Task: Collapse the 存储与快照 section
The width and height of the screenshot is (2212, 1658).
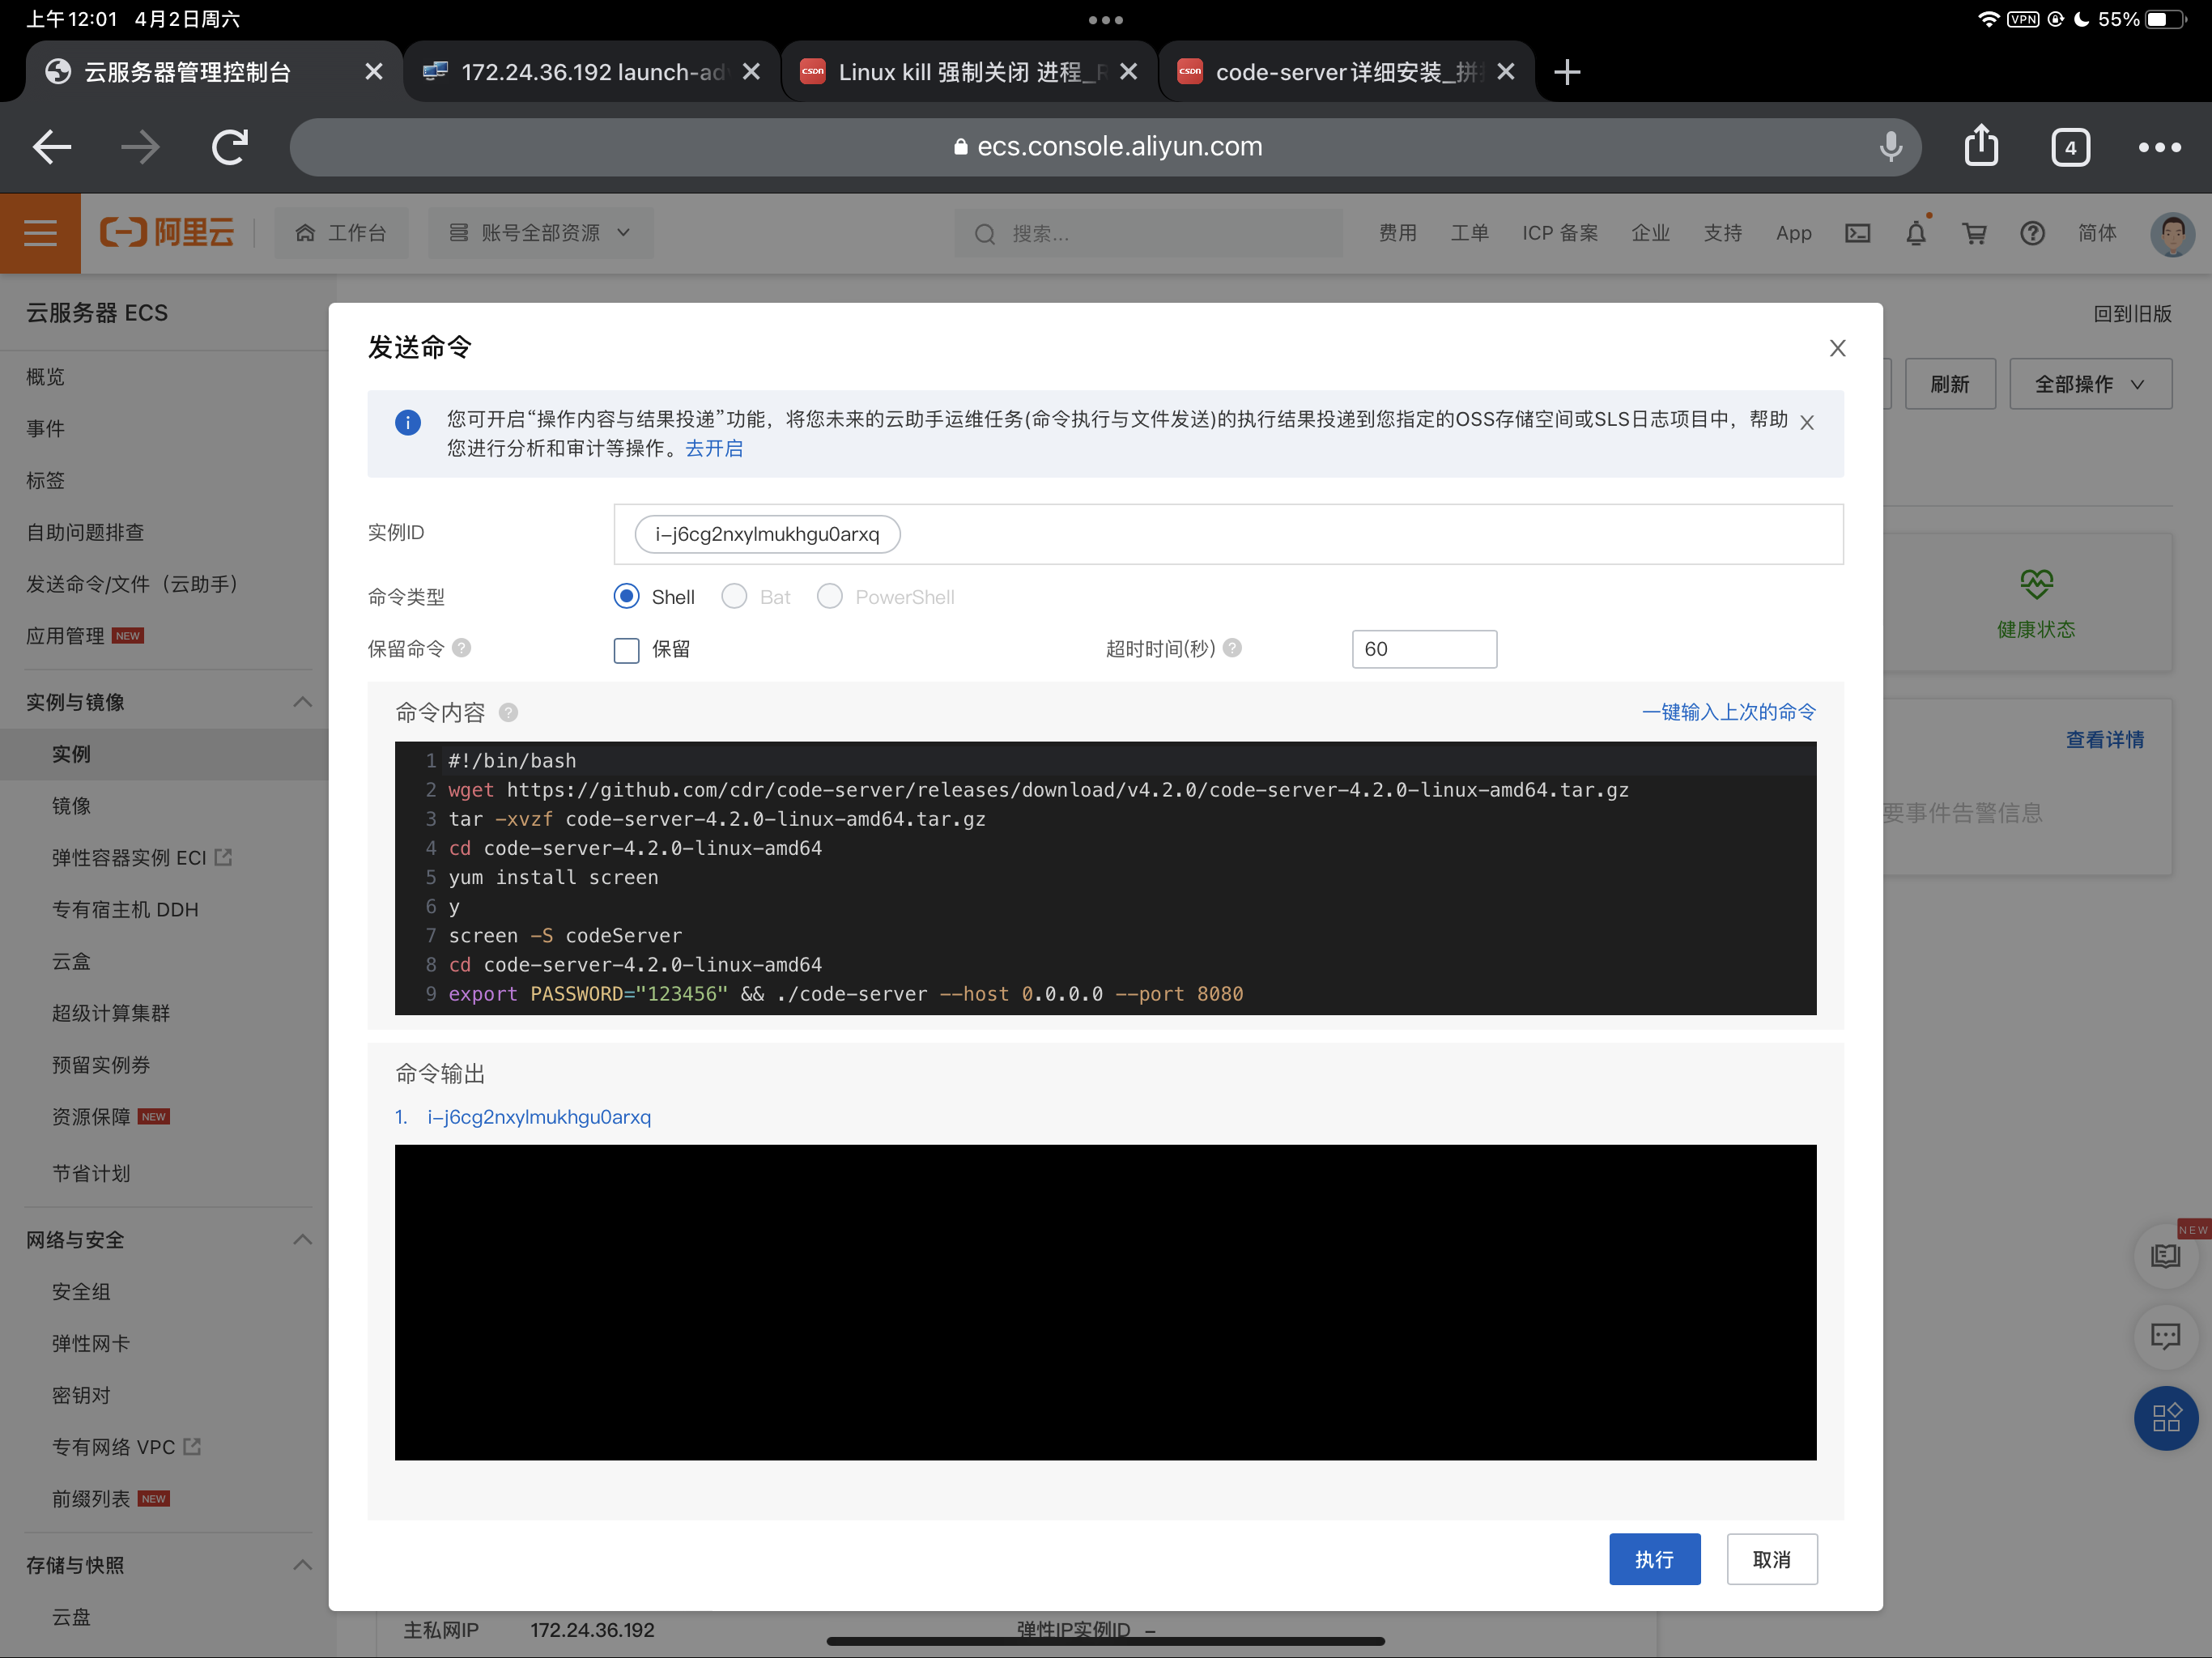Action: [x=302, y=1564]
